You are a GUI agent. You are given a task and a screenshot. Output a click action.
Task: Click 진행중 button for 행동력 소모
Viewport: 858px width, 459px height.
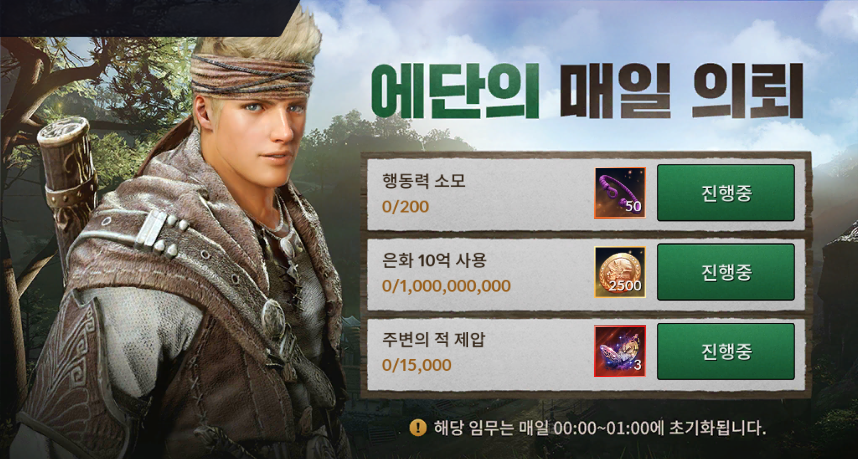coord(726,193)
